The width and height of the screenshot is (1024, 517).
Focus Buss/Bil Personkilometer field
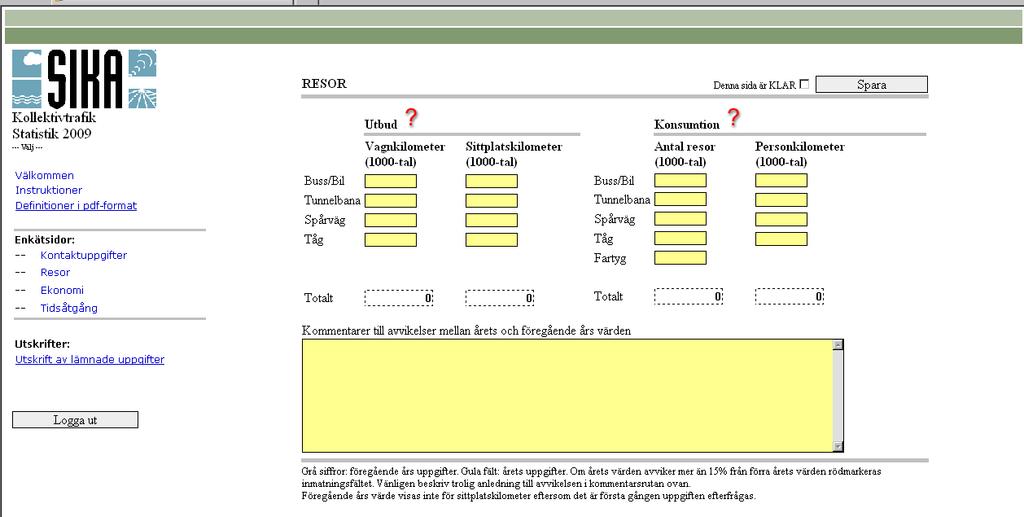(x=782, y=180)
